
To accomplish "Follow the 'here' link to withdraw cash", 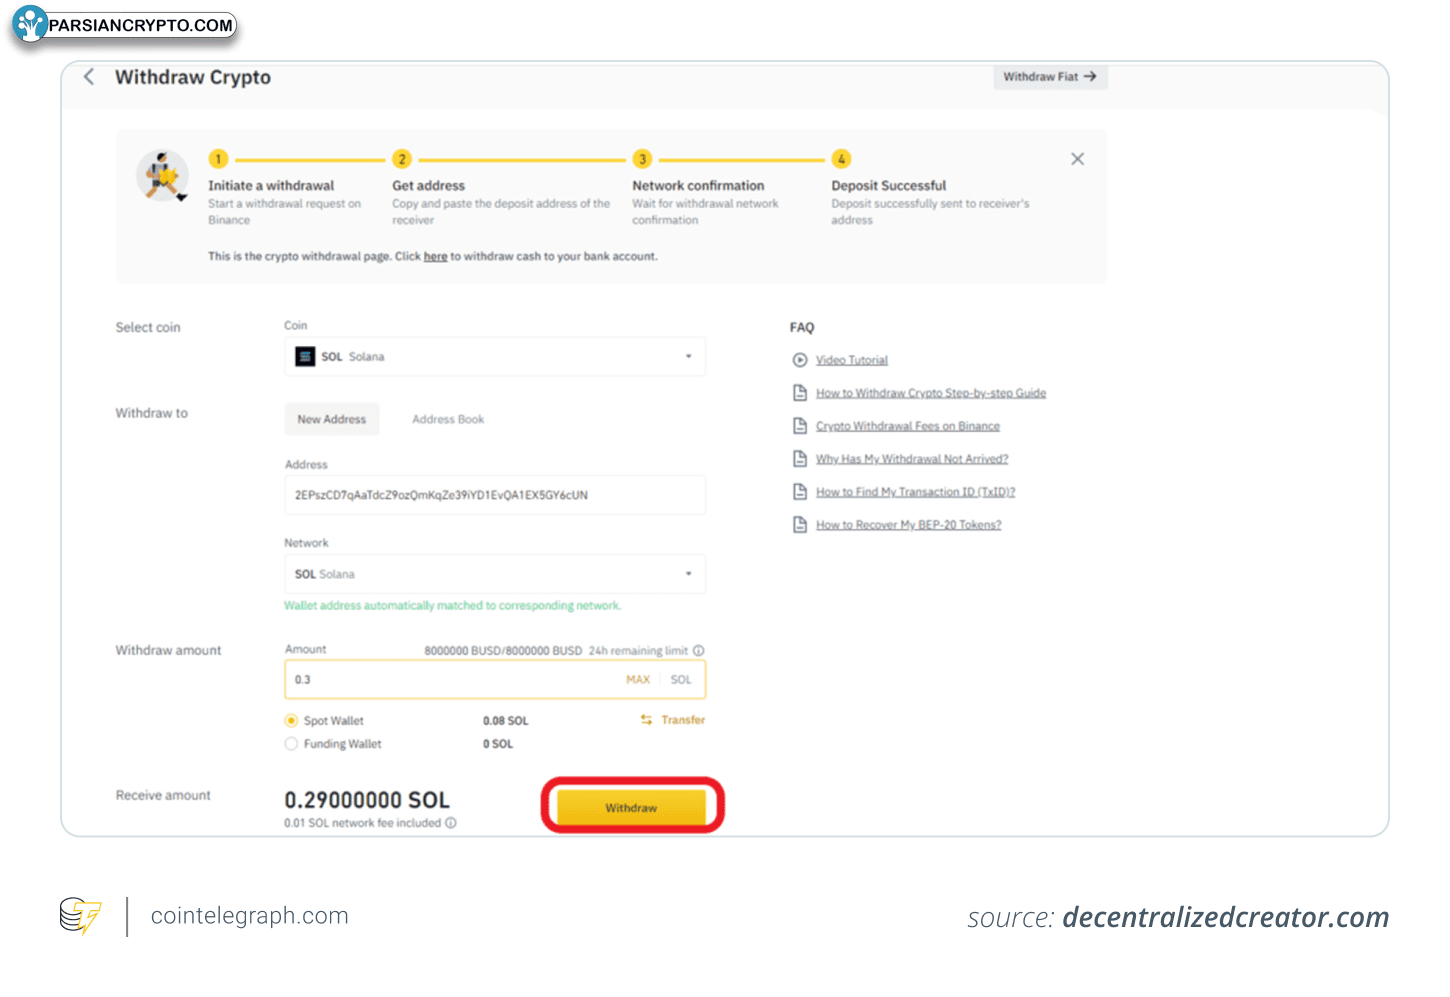I will (435, 257).
